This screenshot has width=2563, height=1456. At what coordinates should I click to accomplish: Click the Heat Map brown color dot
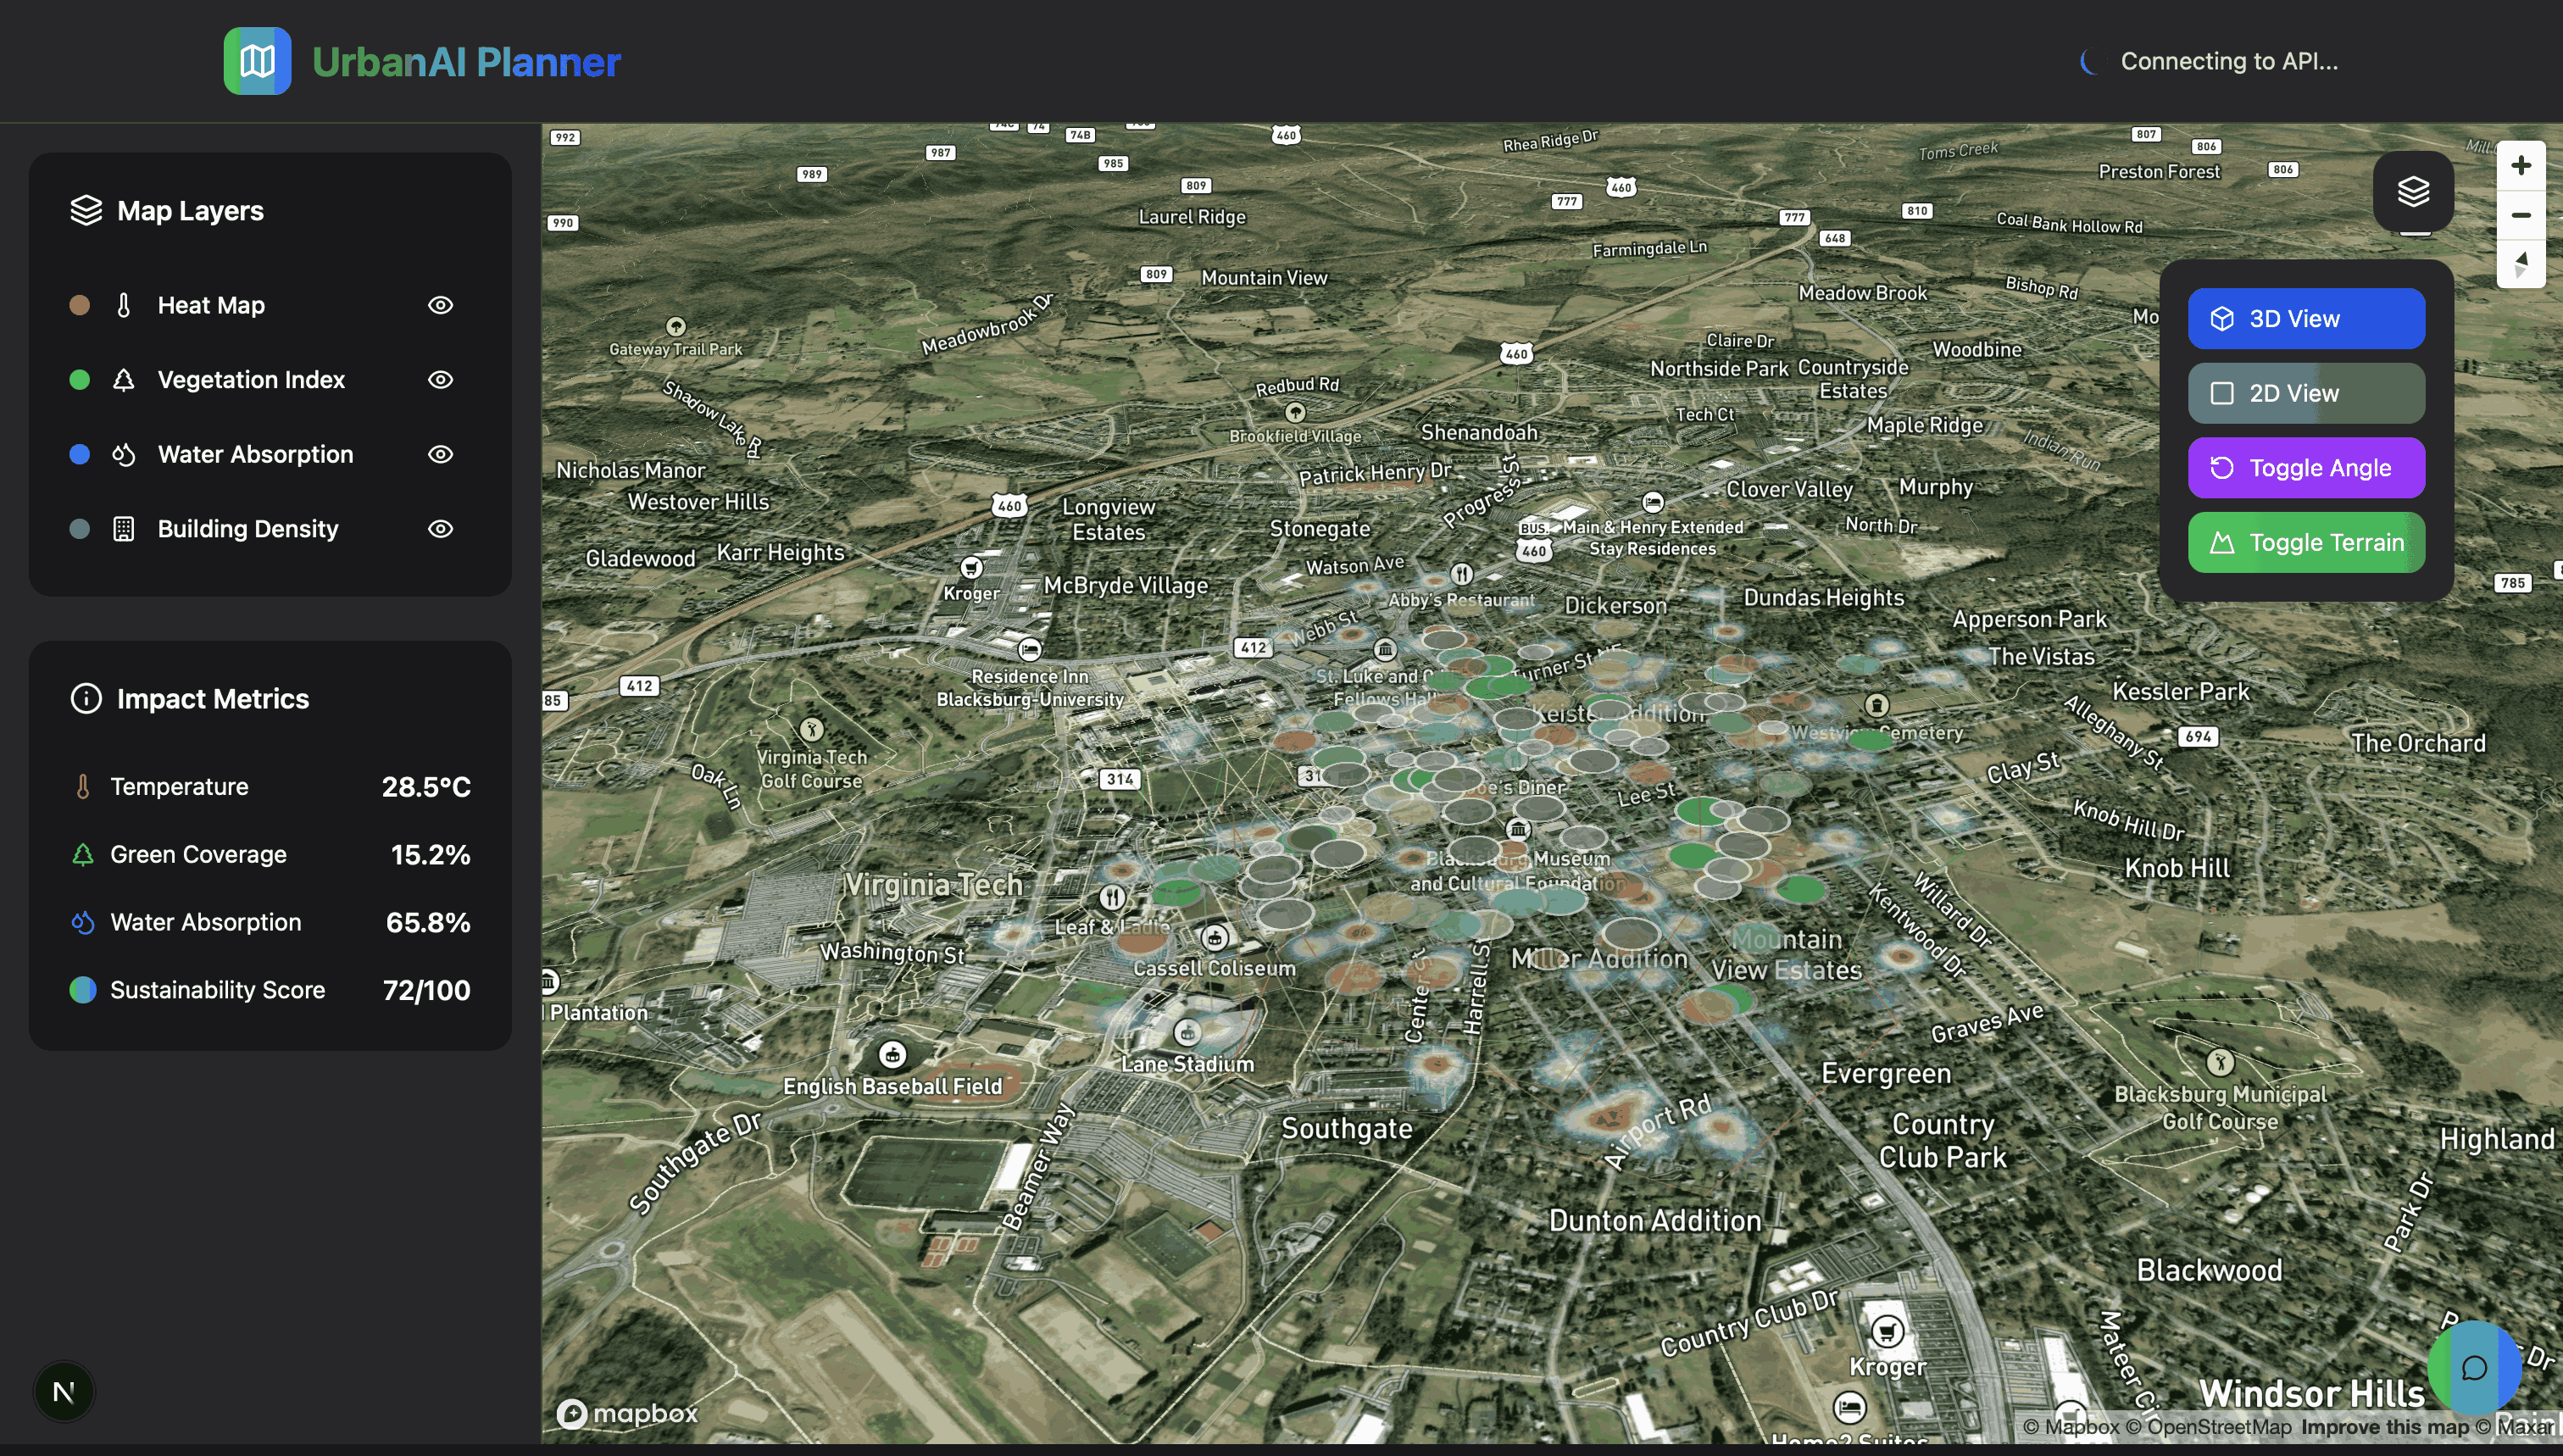tap(80, 305)
